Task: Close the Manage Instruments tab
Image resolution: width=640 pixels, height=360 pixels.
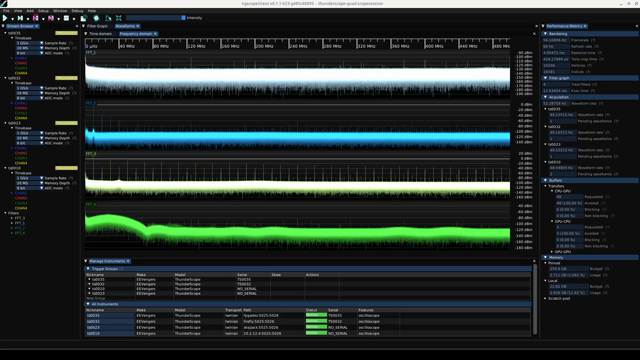Action: (128, 261)
